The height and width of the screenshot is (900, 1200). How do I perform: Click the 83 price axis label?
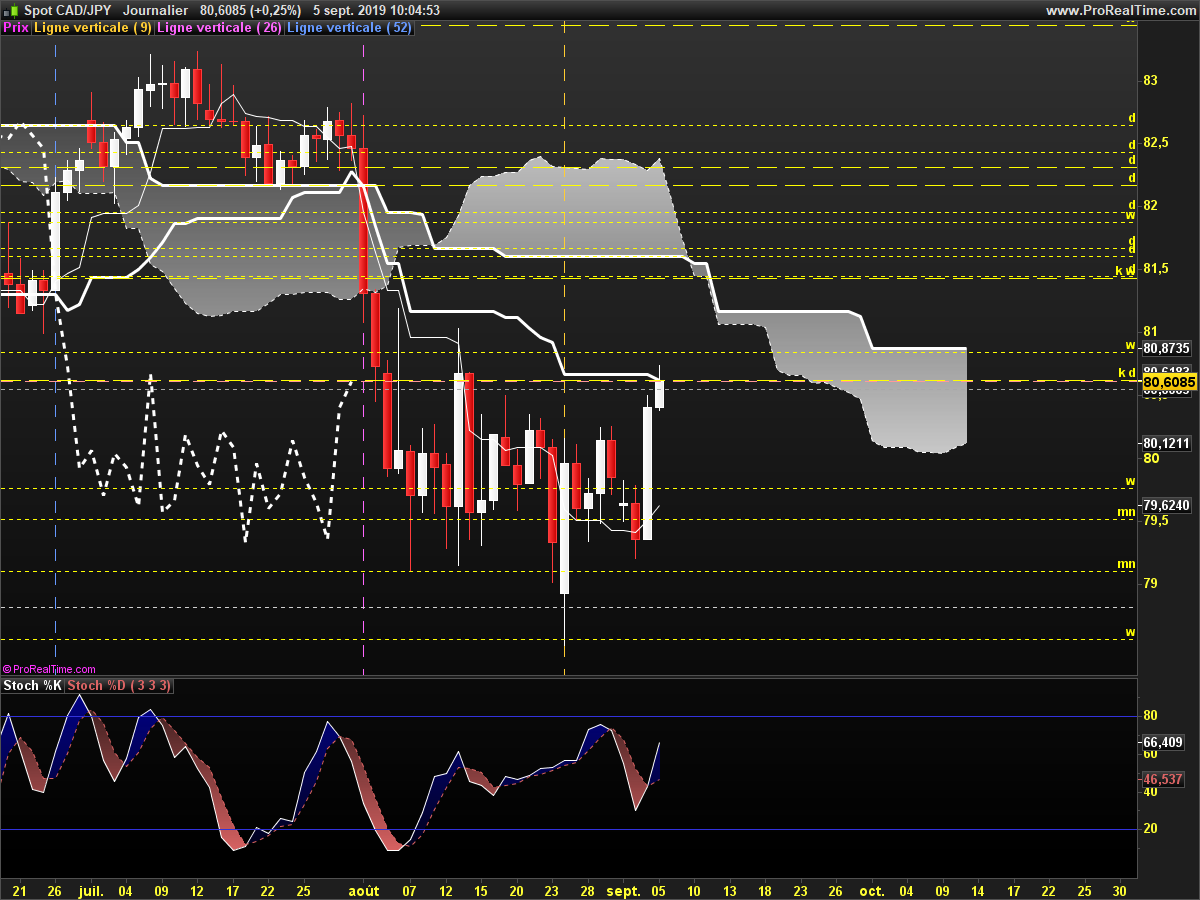1150,80
